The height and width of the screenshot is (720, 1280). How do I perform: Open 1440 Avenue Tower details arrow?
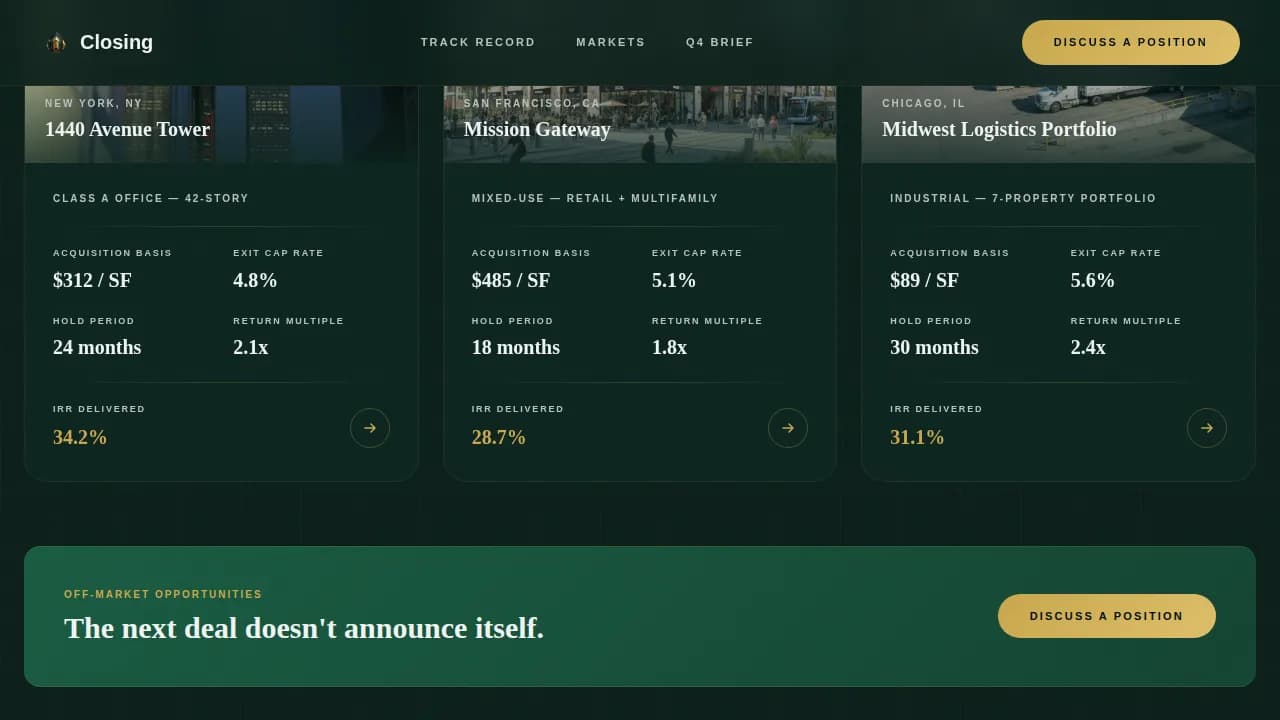click(369, 428)
